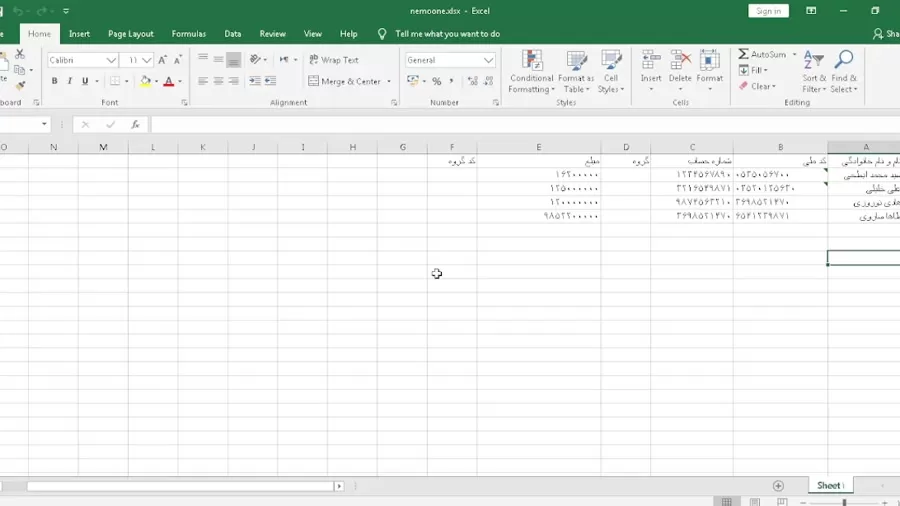The width and height of the screenshot is (900, 506).
Task: Adjust the zoom slider
Action: (x=844, y=503)
